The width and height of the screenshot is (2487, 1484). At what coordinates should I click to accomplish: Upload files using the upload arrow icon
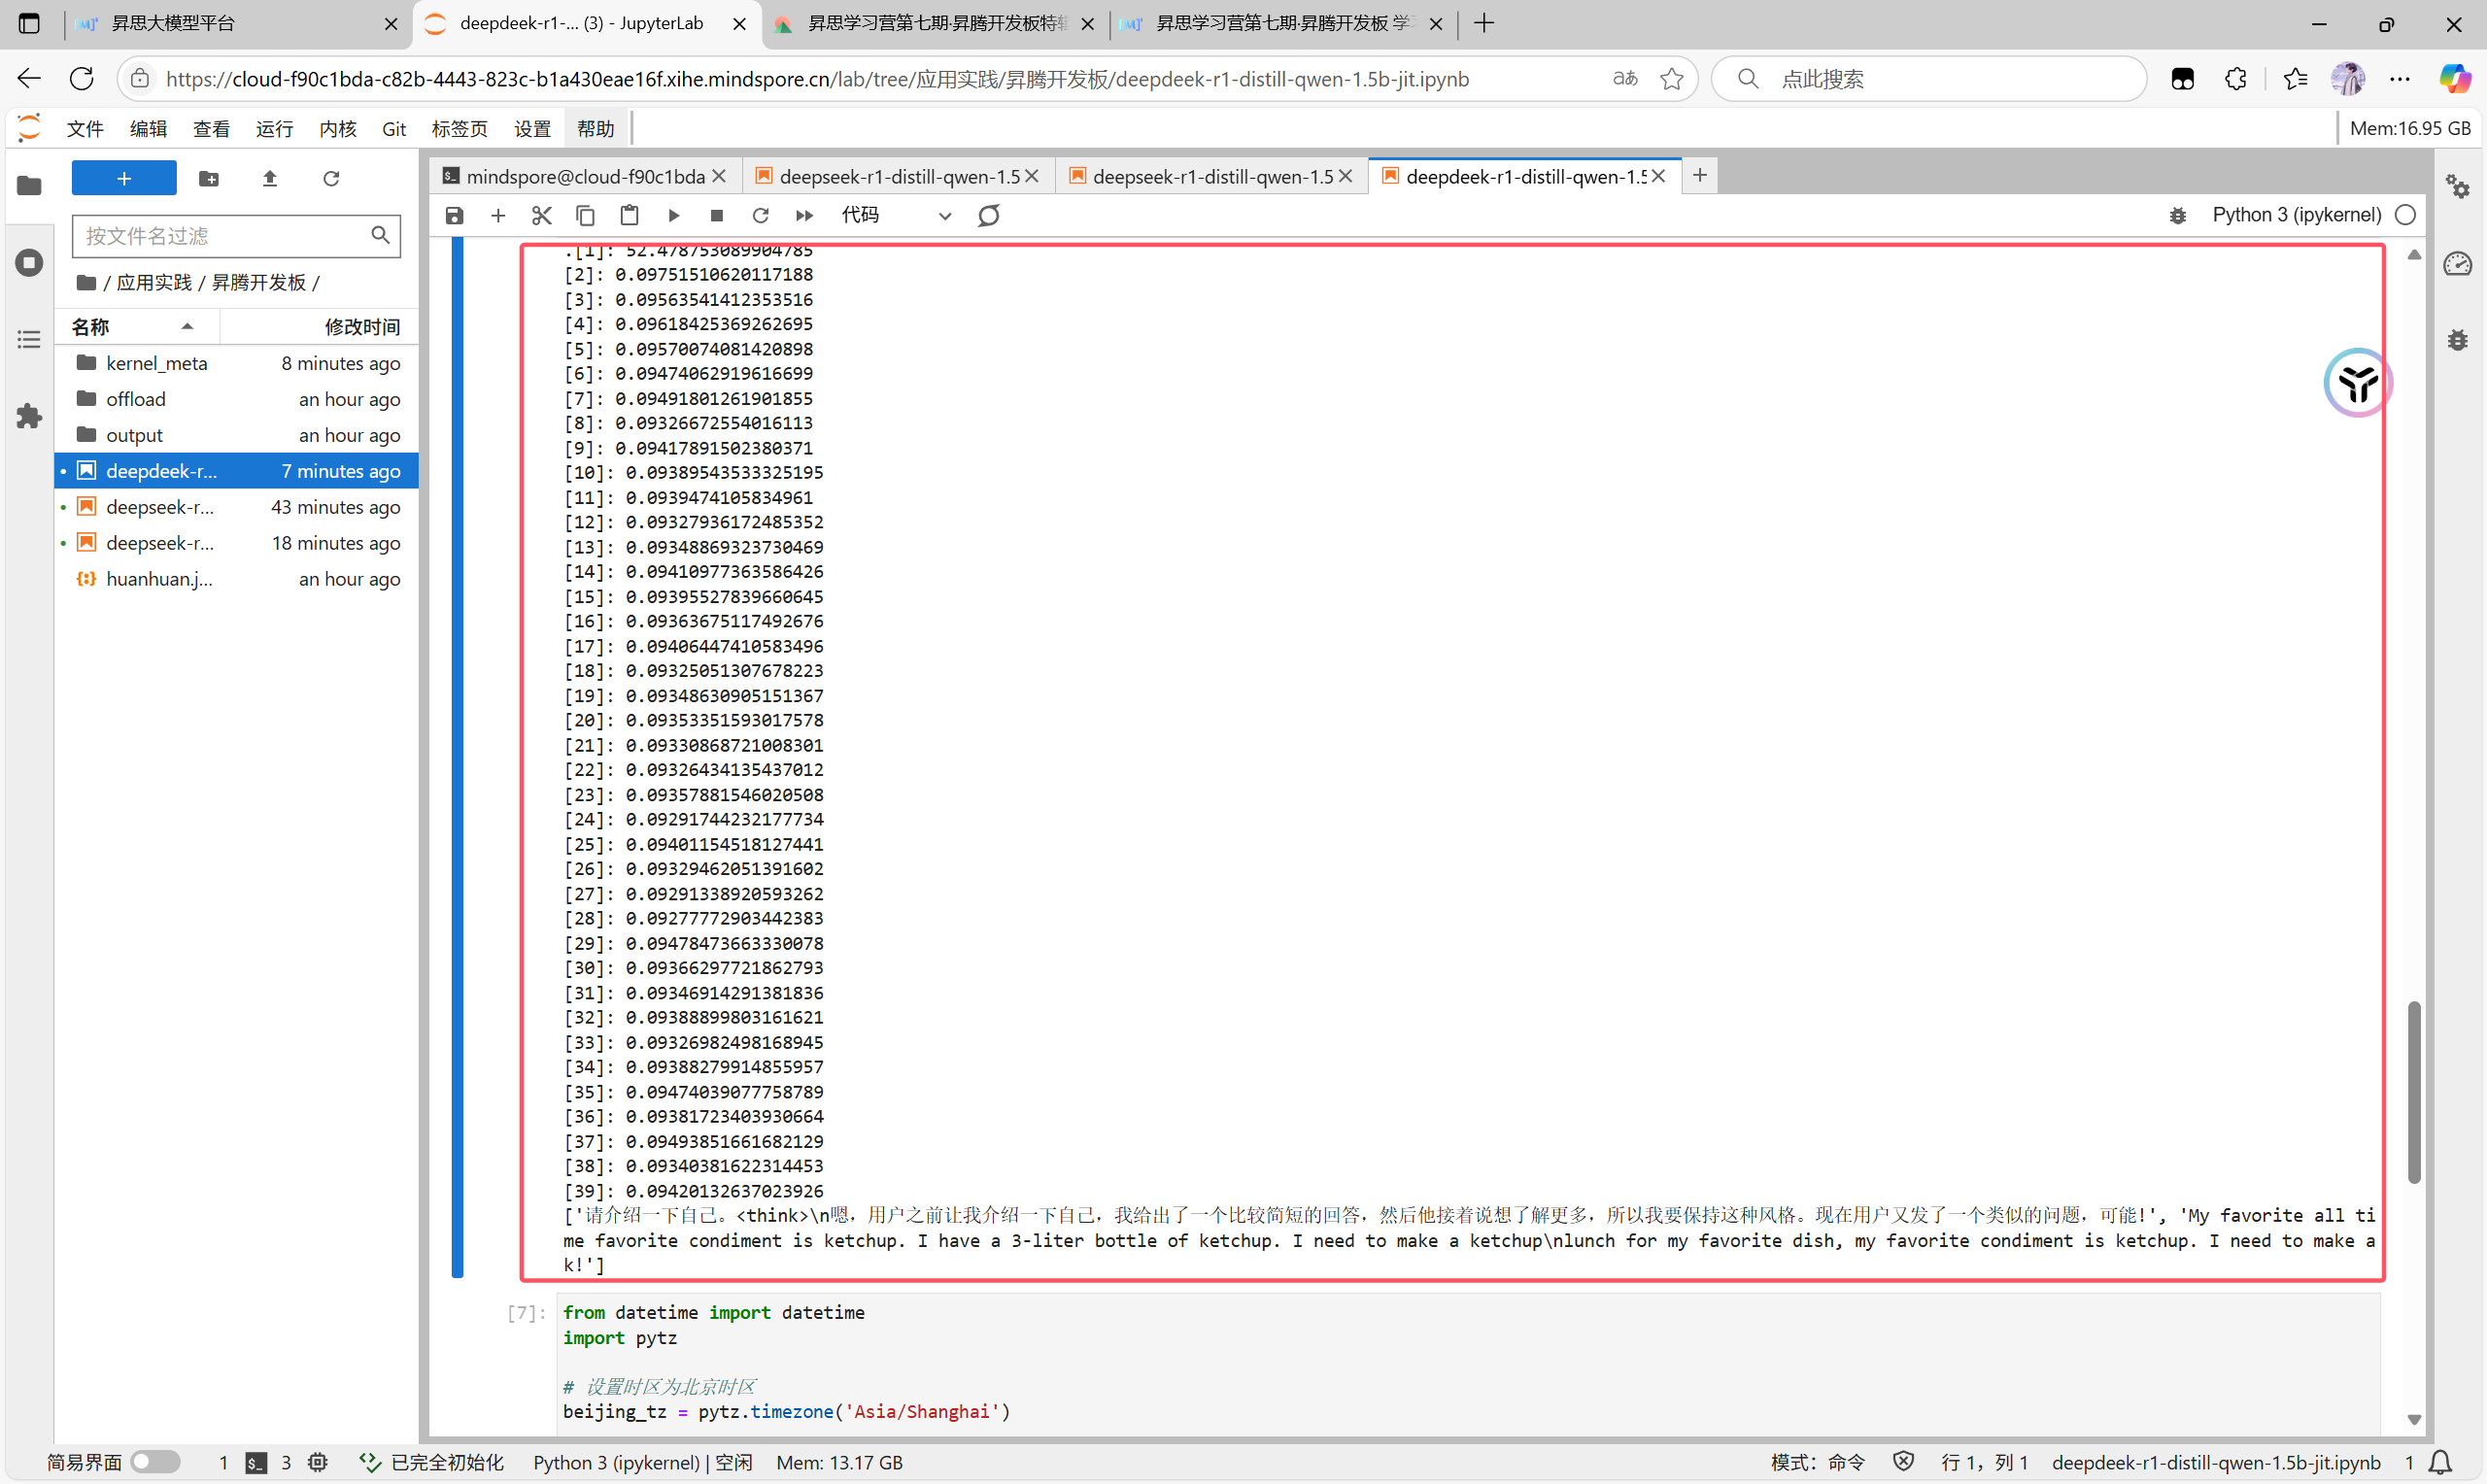click(x=269, y=179)
